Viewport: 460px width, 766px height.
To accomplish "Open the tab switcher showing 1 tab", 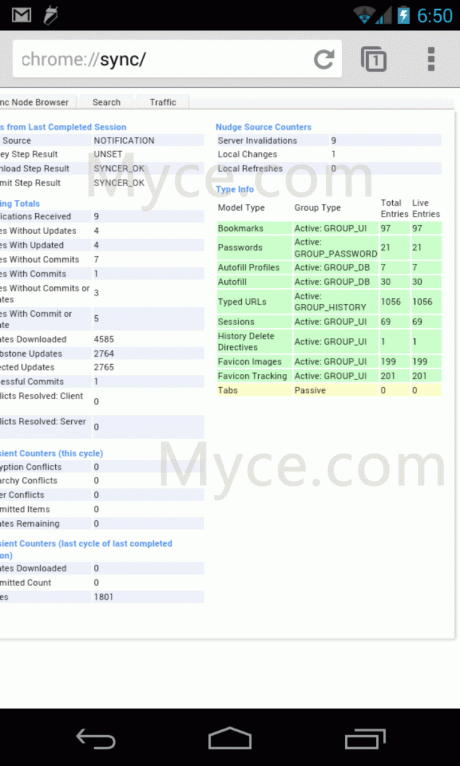I will [x=374, y=59].
